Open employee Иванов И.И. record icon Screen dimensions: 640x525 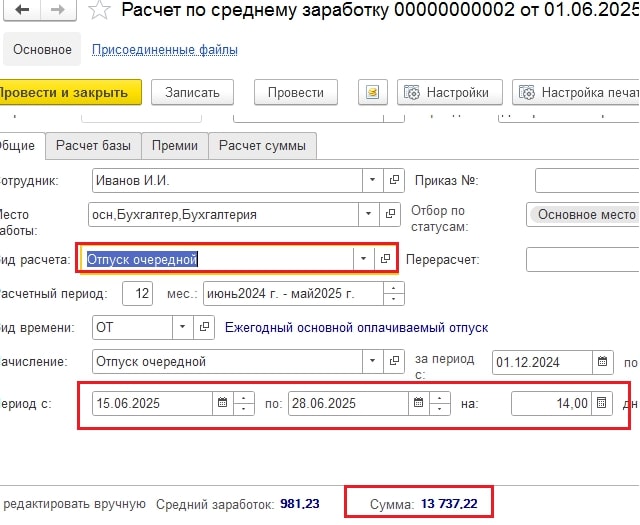coord(394,180)
